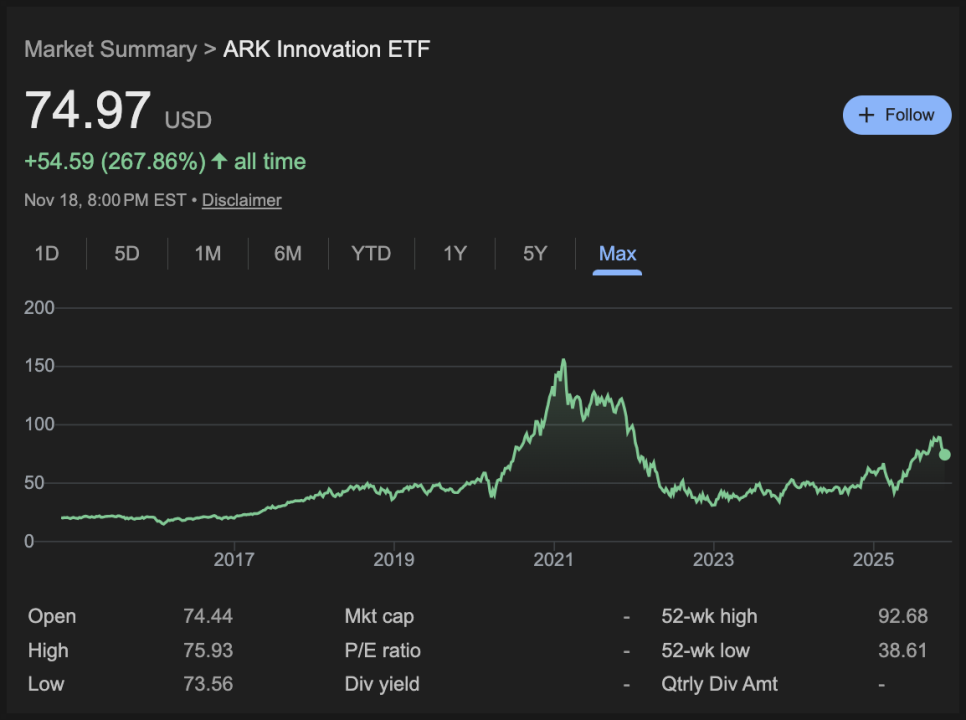Image resolution: width=966 pixels, height=720 pixels.
Task: View the 1Y price history
Action: 455,254
